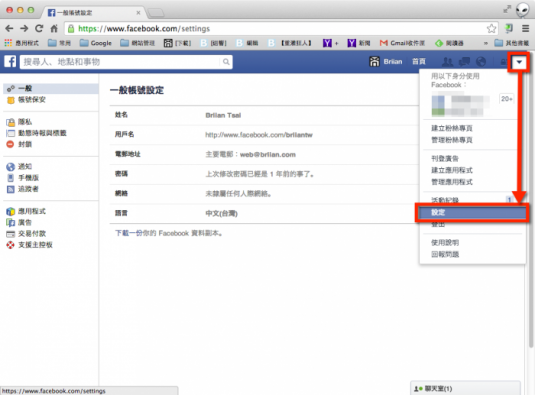Click the 用戶名 profile URL row
Image resolution: width=535 pixels, height=395 pixels.
[264, 135]
